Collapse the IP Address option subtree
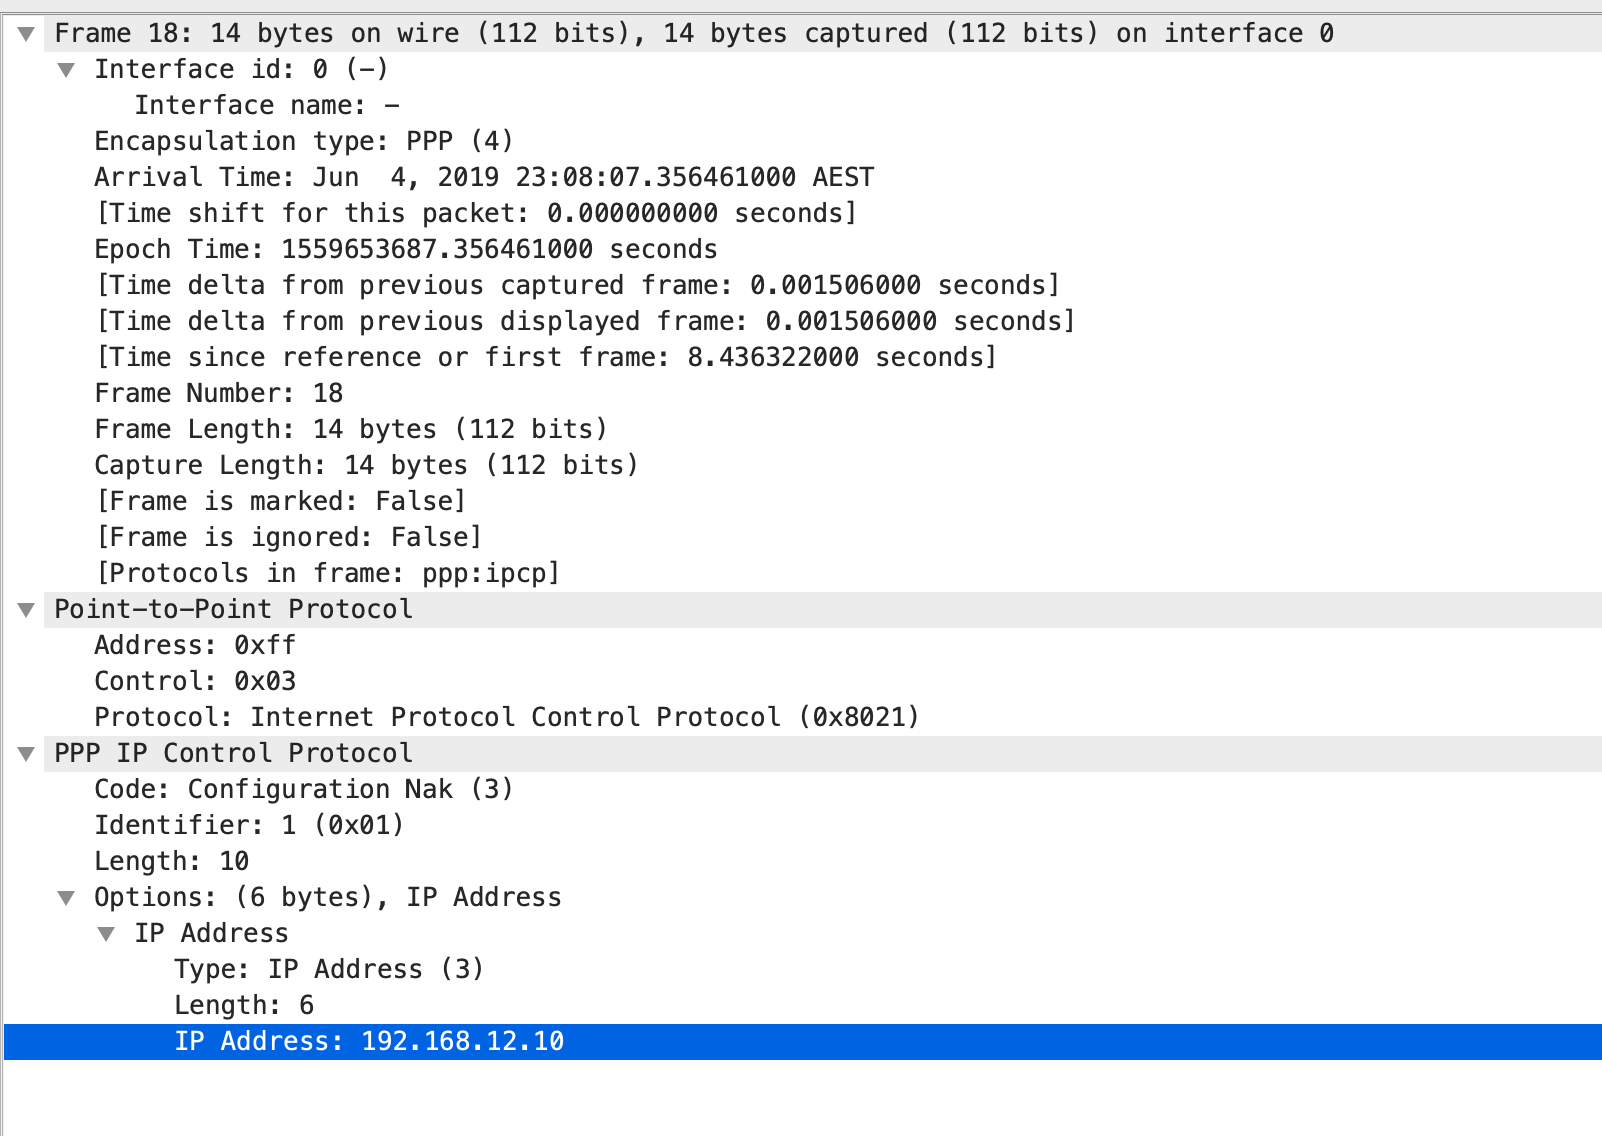Image resolution: width=1602 pixels, height=1136 pixels. pos(107,934)
